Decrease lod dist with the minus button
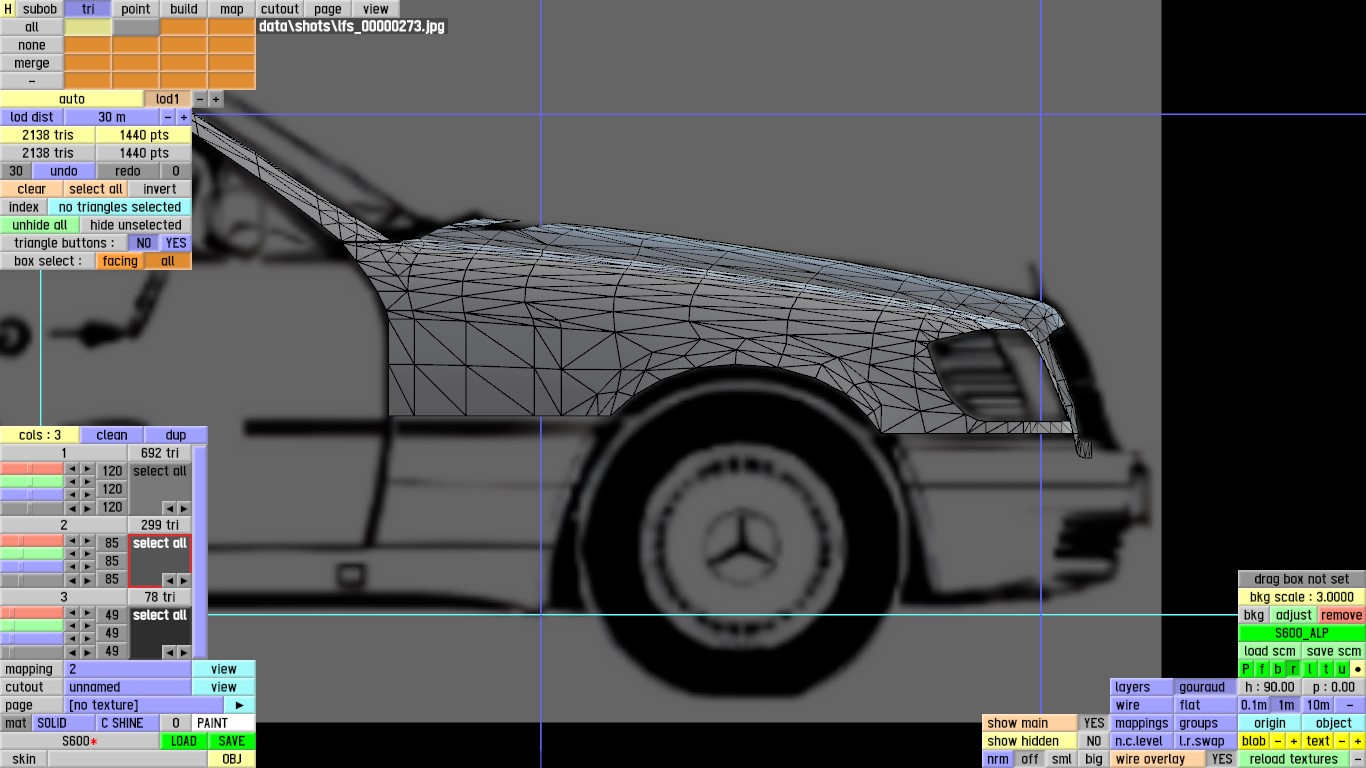Viewport: 1366px width, 768px height. pyautogui.click(x=168, y=117)
